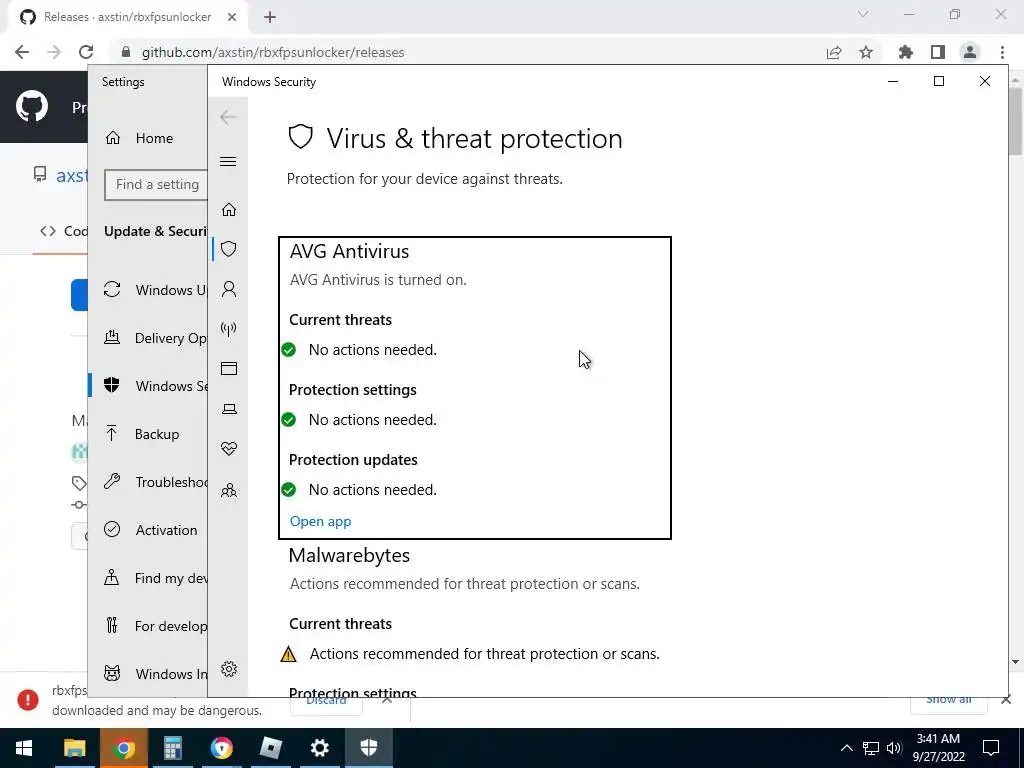The width and height of the screenshot is (1024, 768).
Task: Open Windows Security settings gear icon
Action: click(x=229, y=669)
